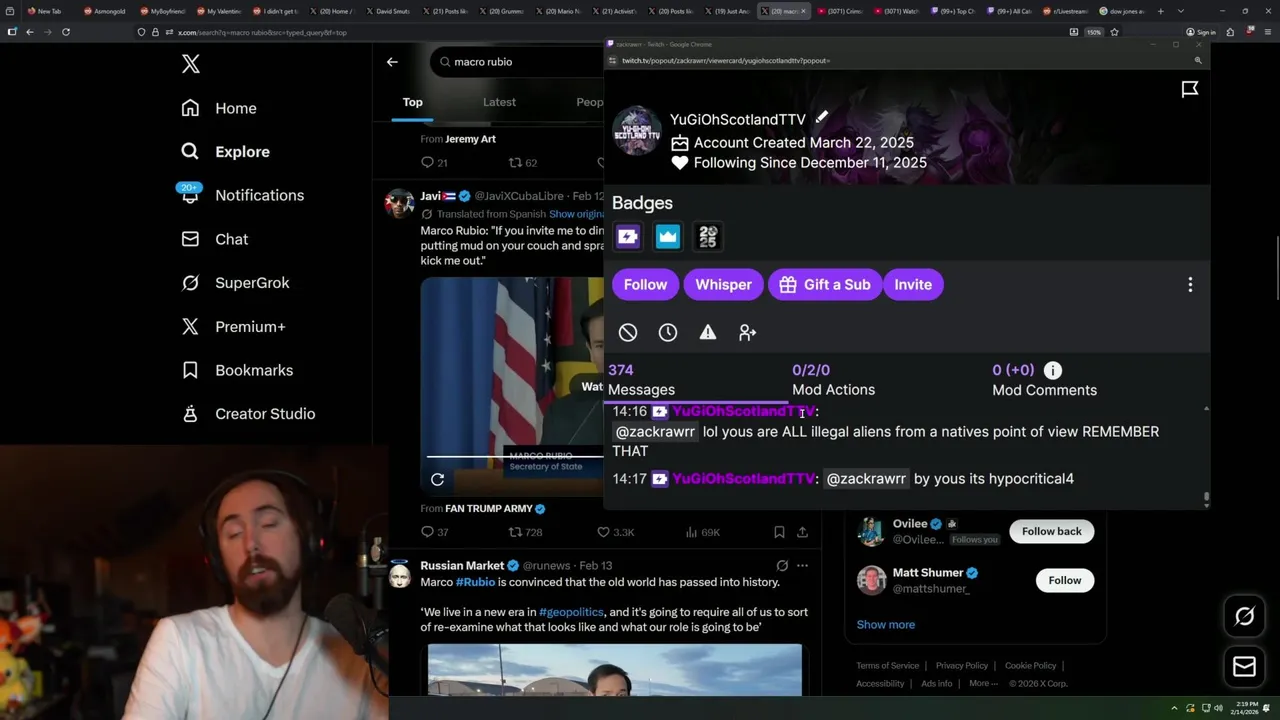The width and height of the screenshot is (1280, 720).
Task: View analytics showing 69K views
Action: point(702,532)
